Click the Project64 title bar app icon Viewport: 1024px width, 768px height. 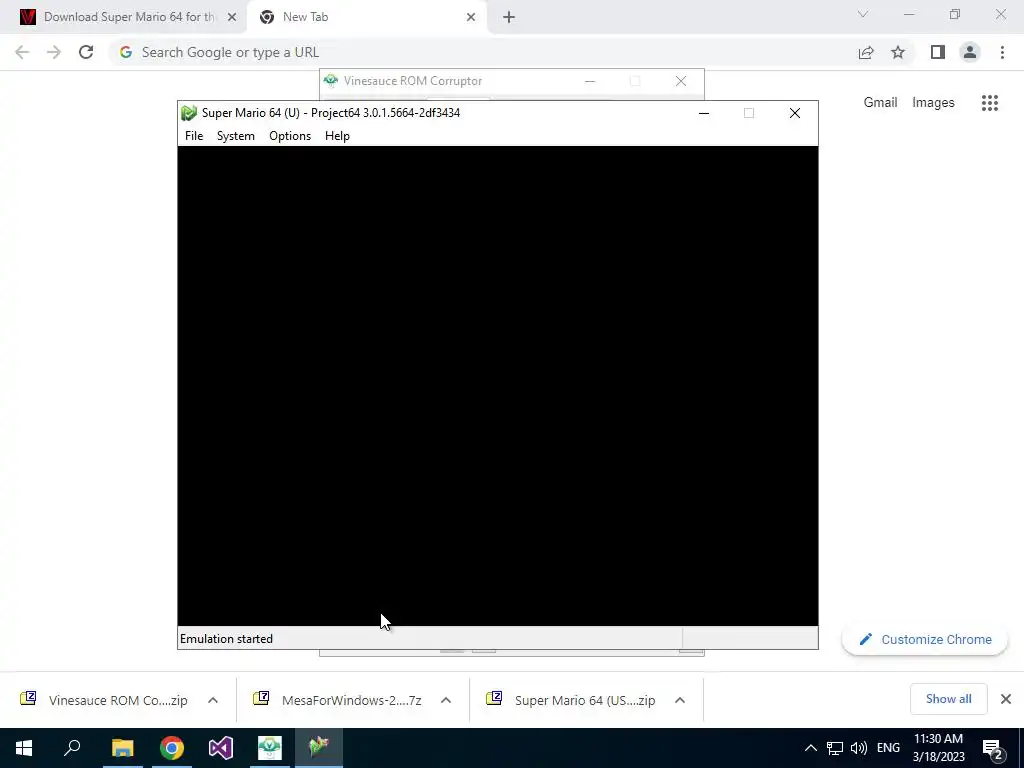click(x=189, y=113)
